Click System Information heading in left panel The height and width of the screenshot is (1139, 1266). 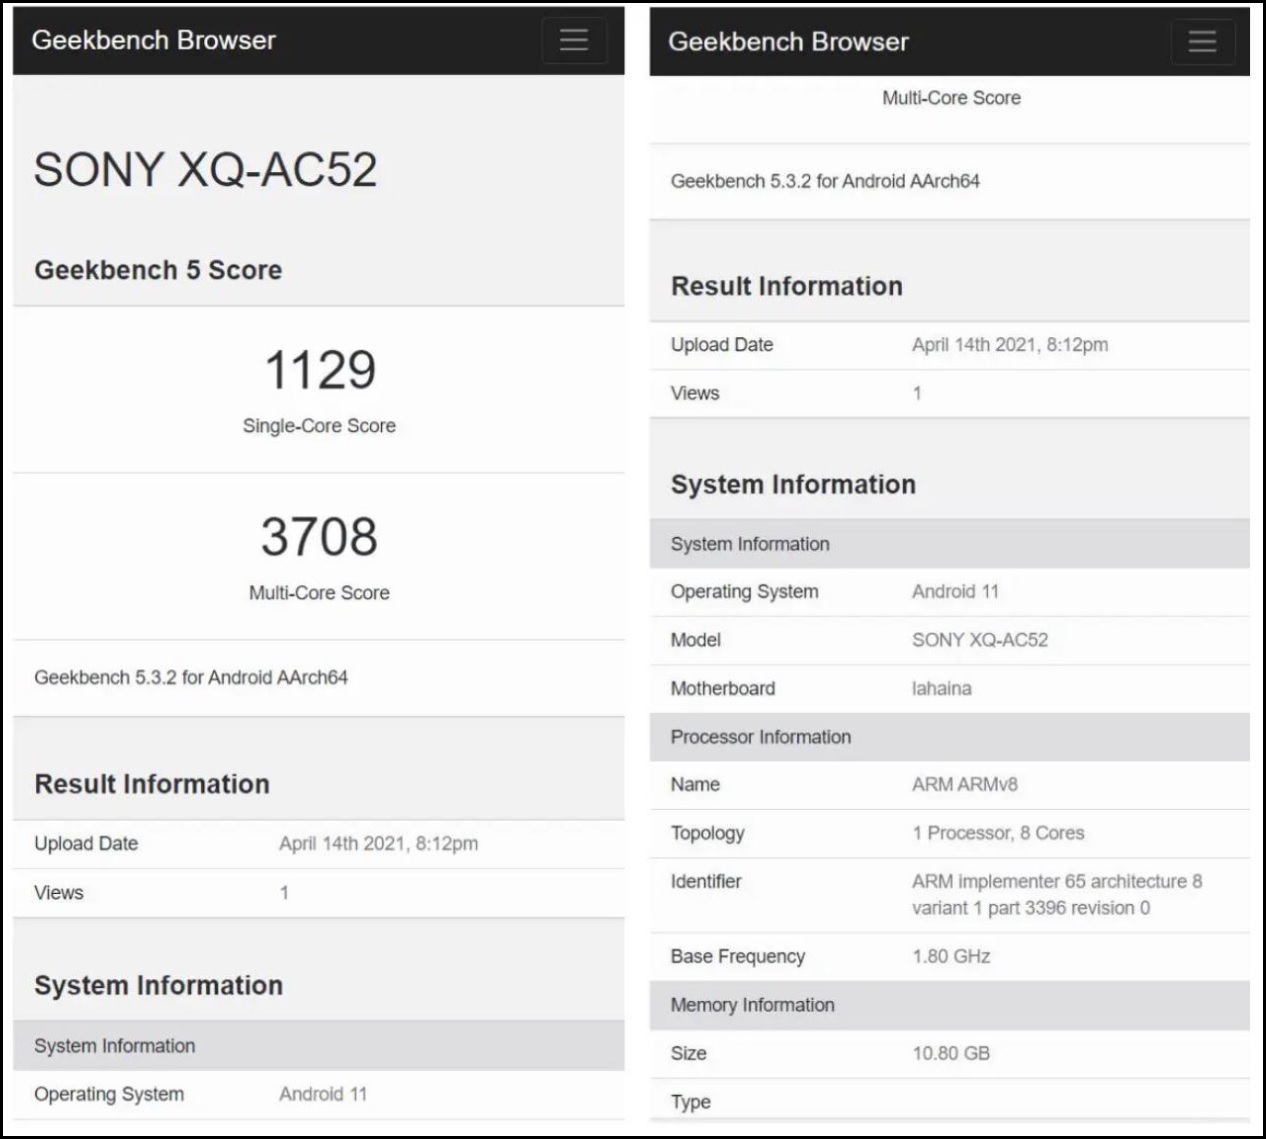158,985
